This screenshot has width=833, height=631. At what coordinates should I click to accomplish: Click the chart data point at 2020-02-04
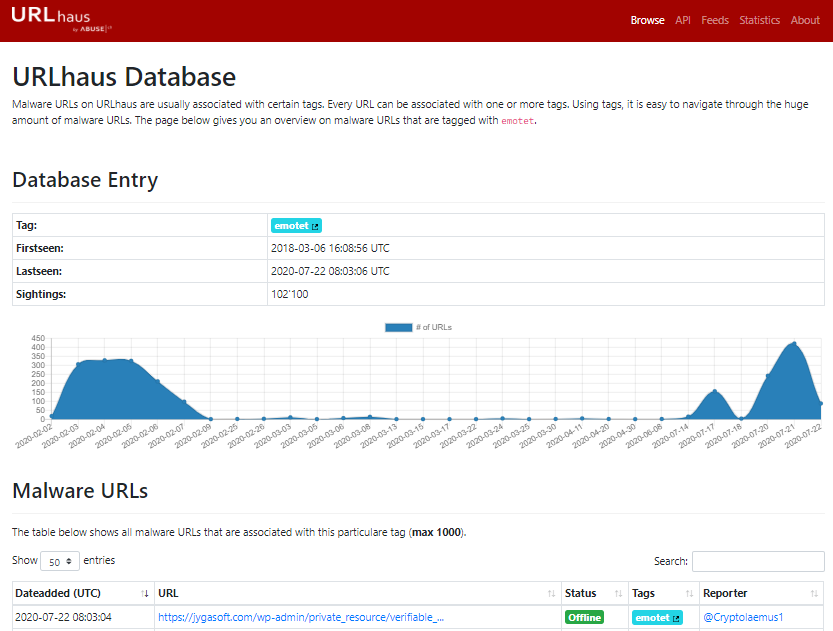coord(105,360)
